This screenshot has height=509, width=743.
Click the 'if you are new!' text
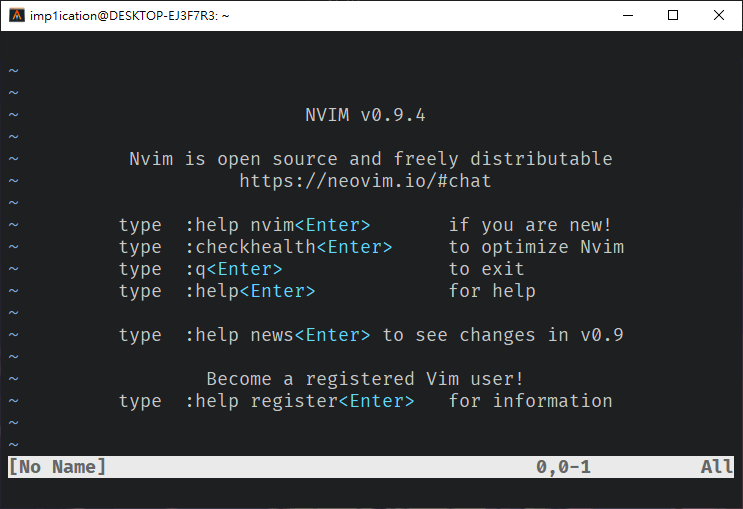point(530,225)
